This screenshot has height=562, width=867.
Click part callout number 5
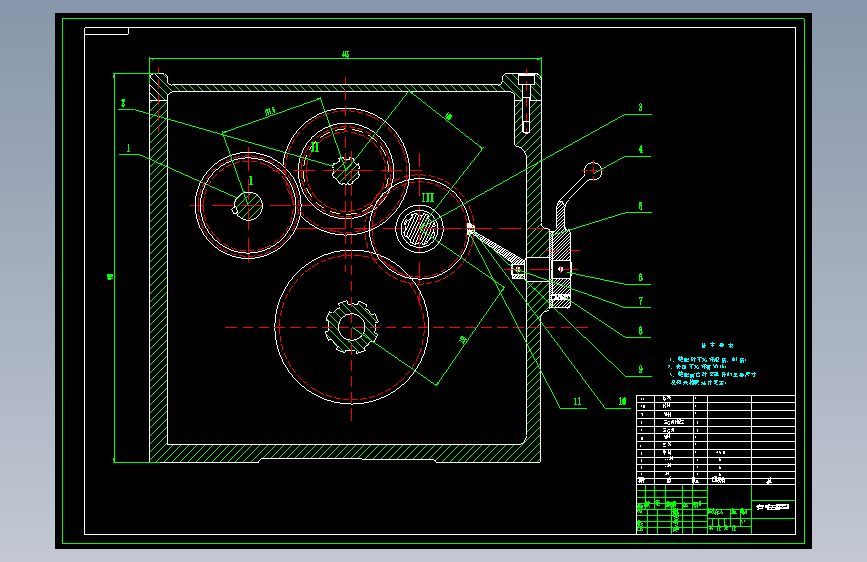tap(640, 206)
